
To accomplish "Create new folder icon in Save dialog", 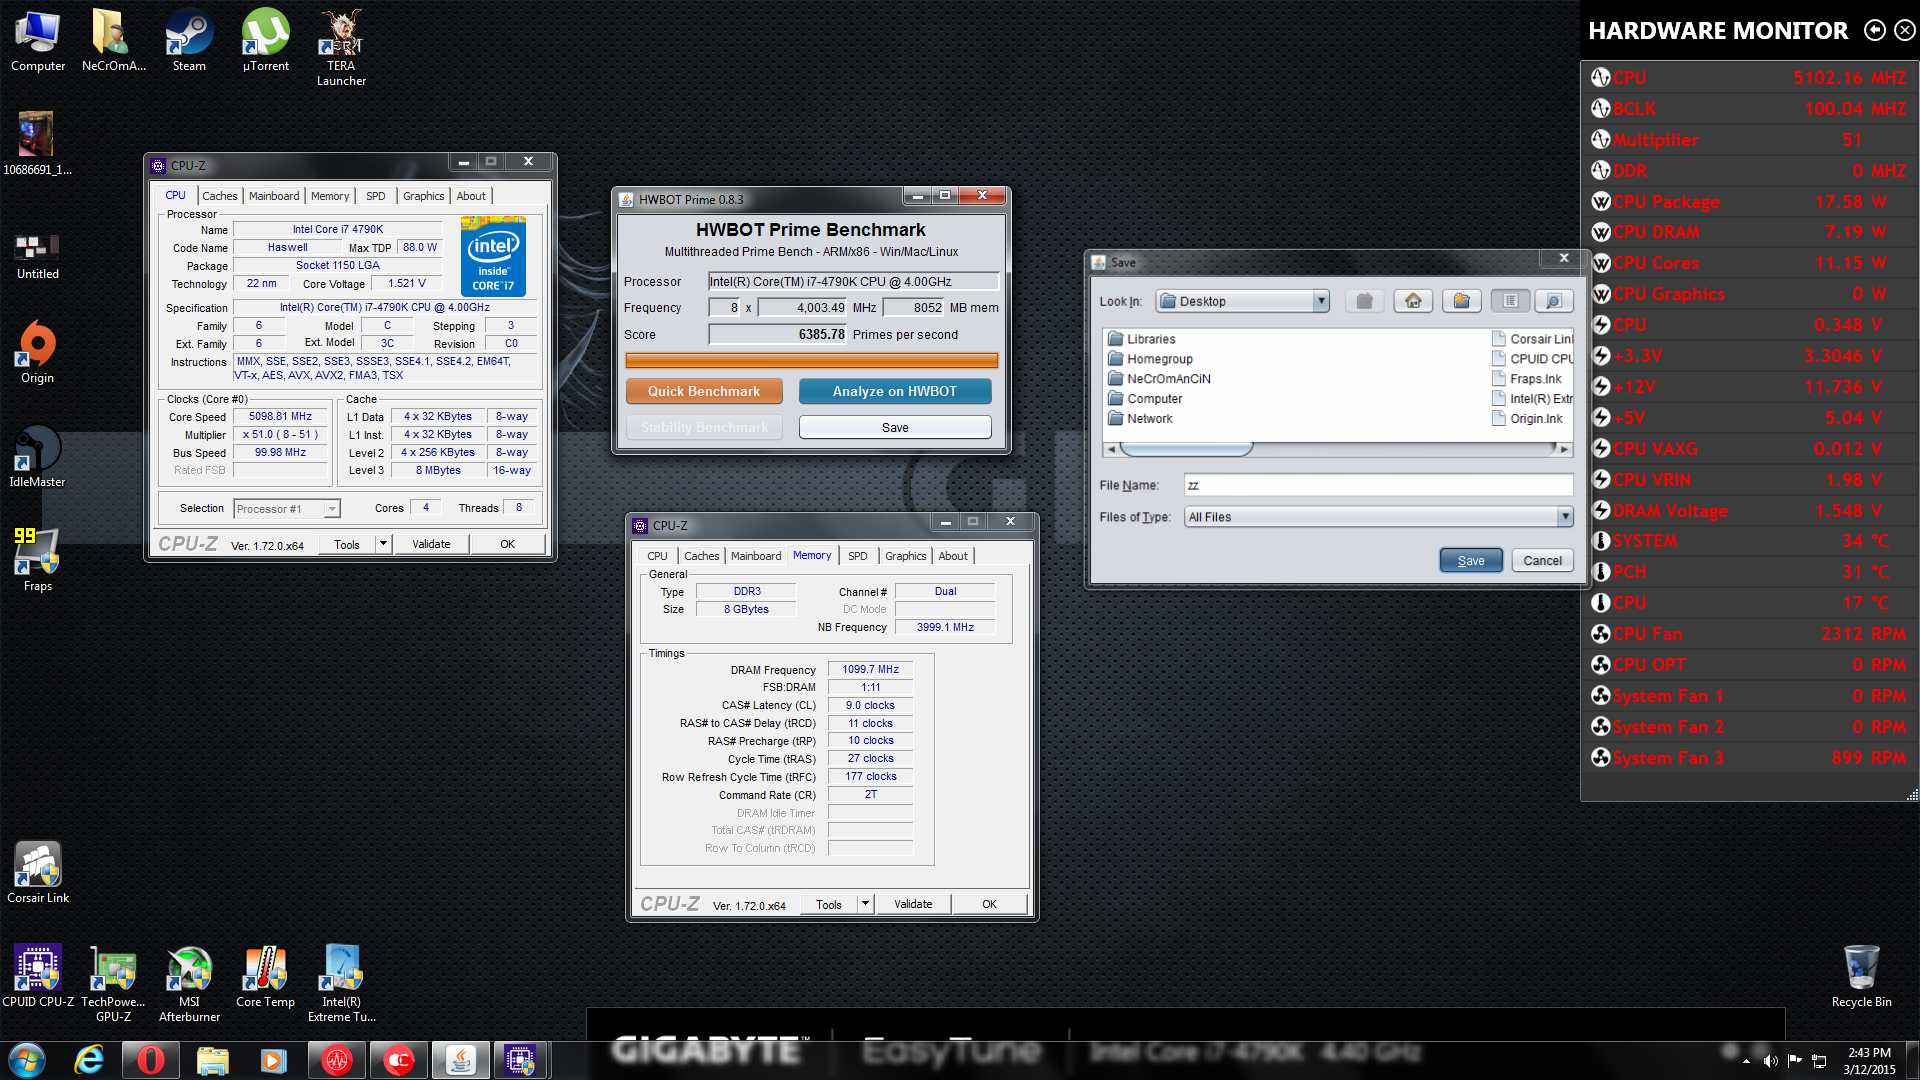I will coord(1461,301).
